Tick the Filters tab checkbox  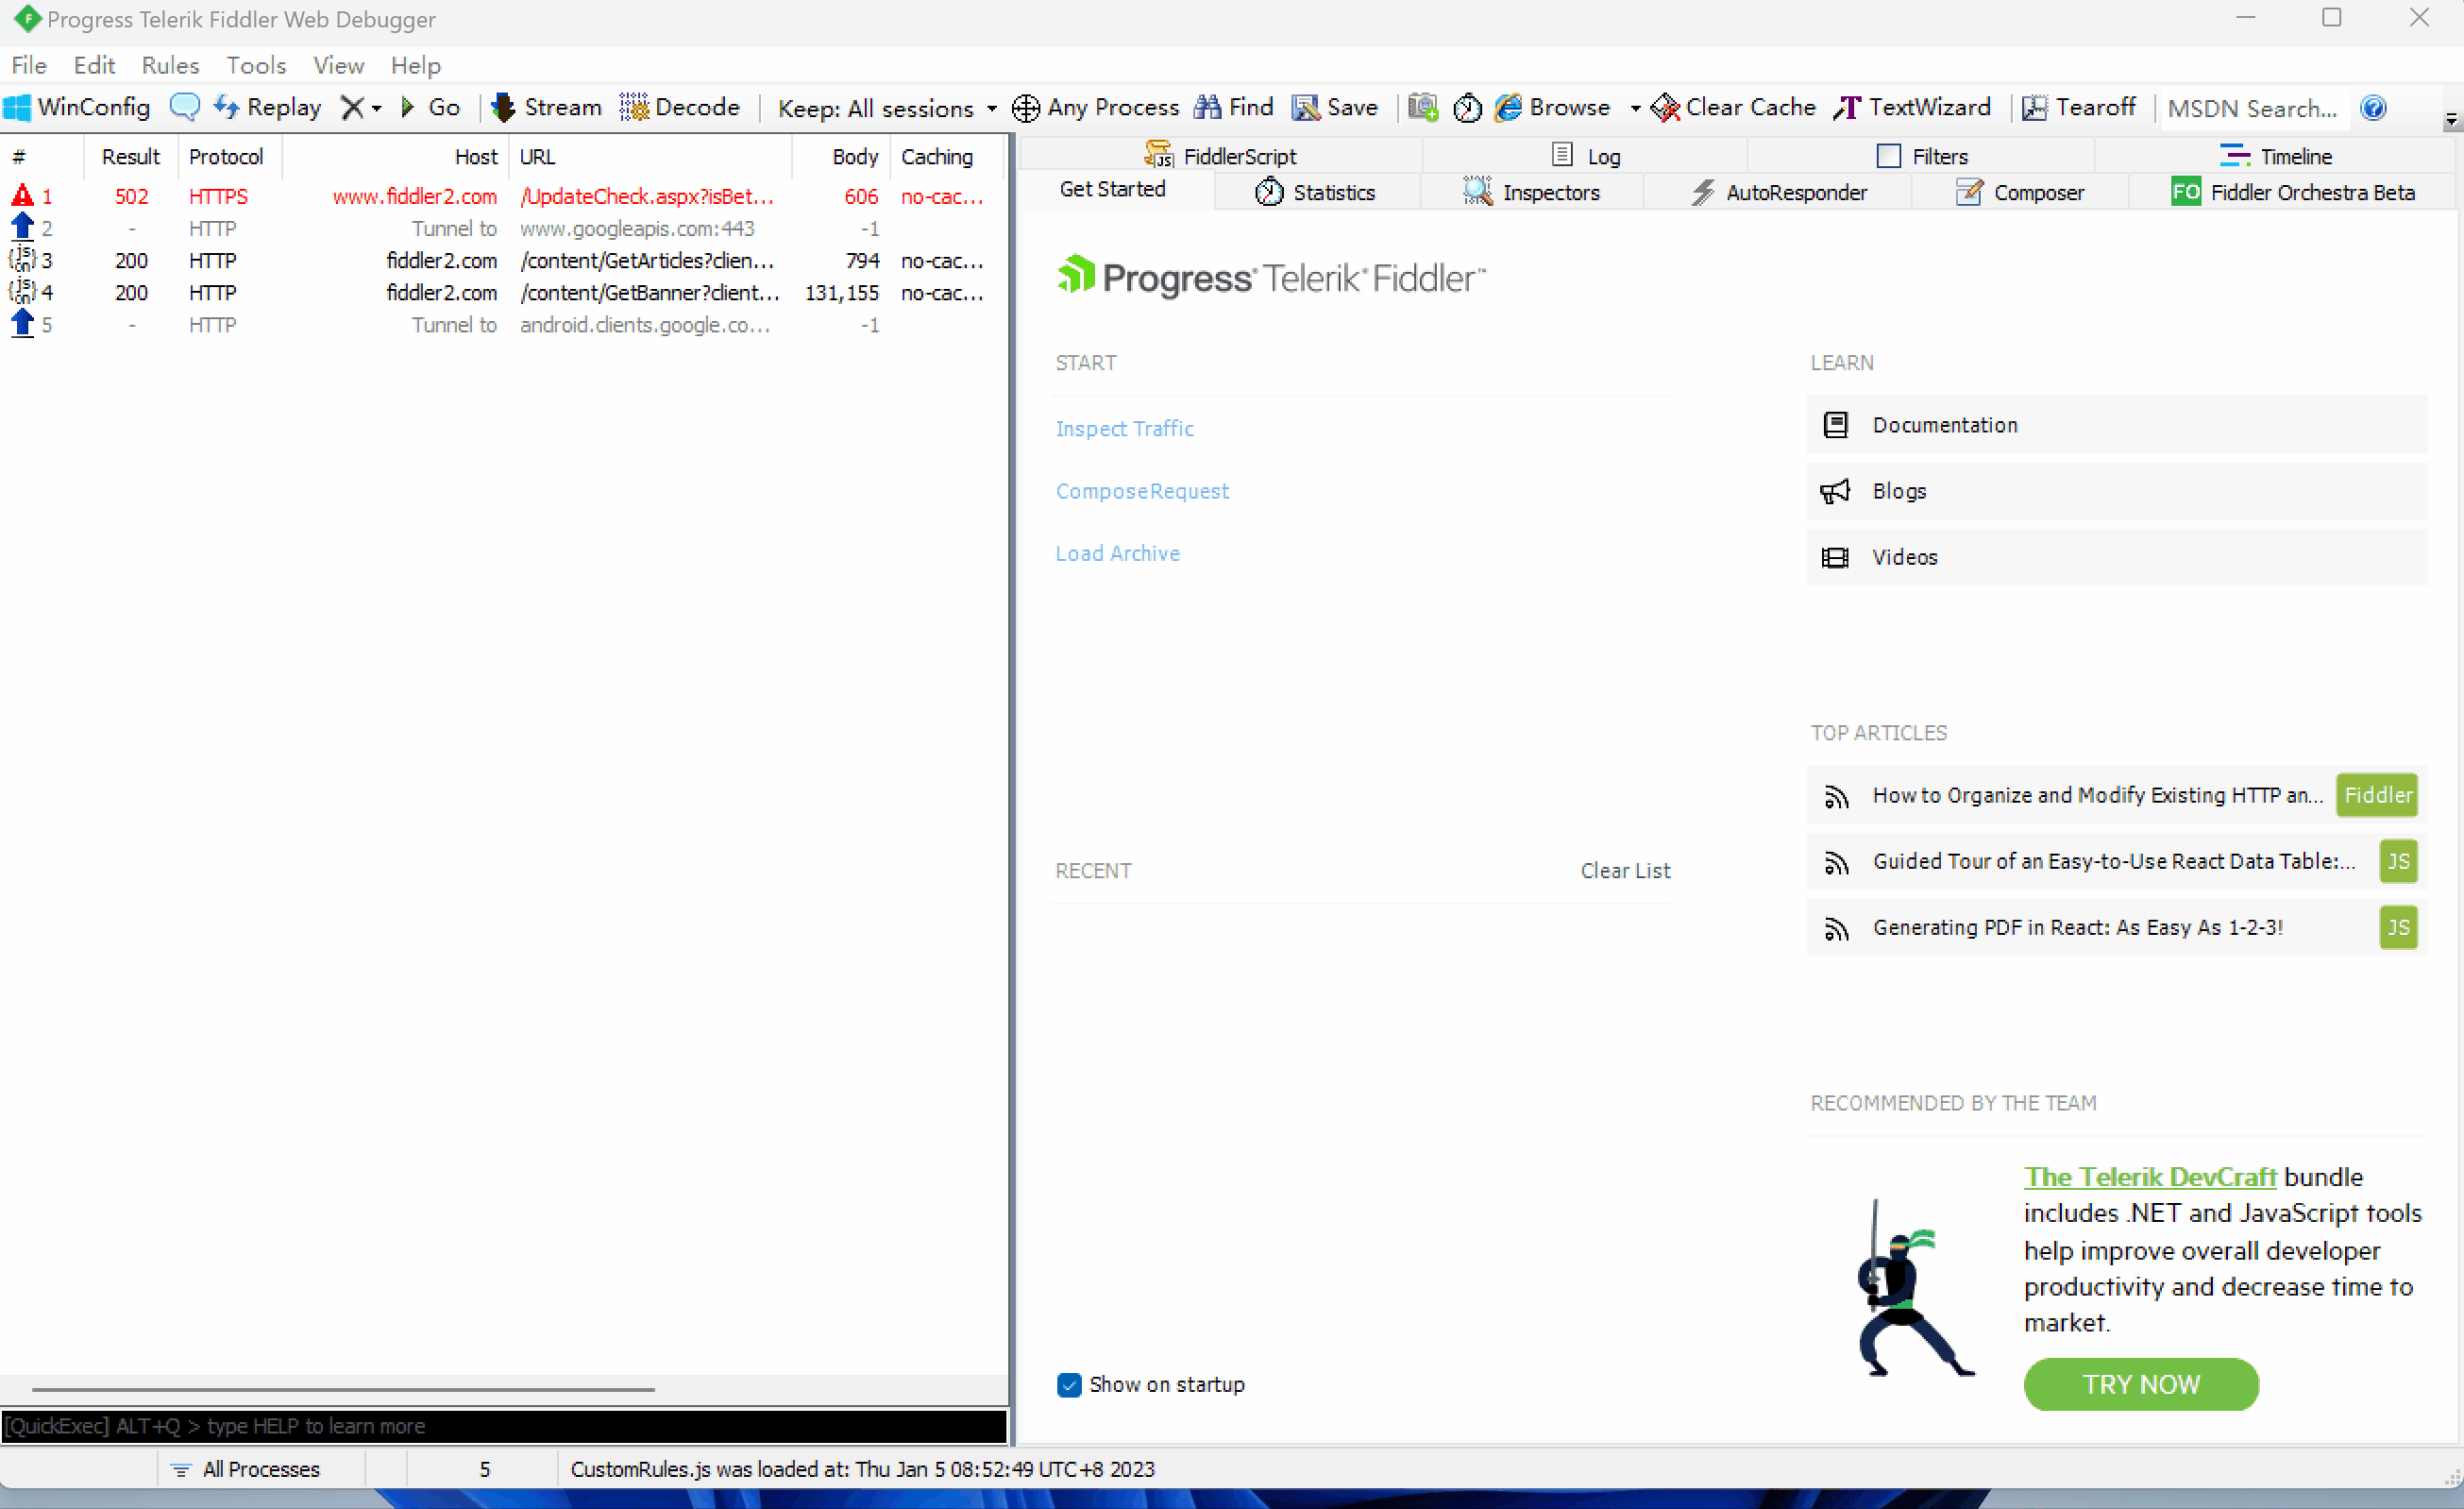(x=1888, y=156)
